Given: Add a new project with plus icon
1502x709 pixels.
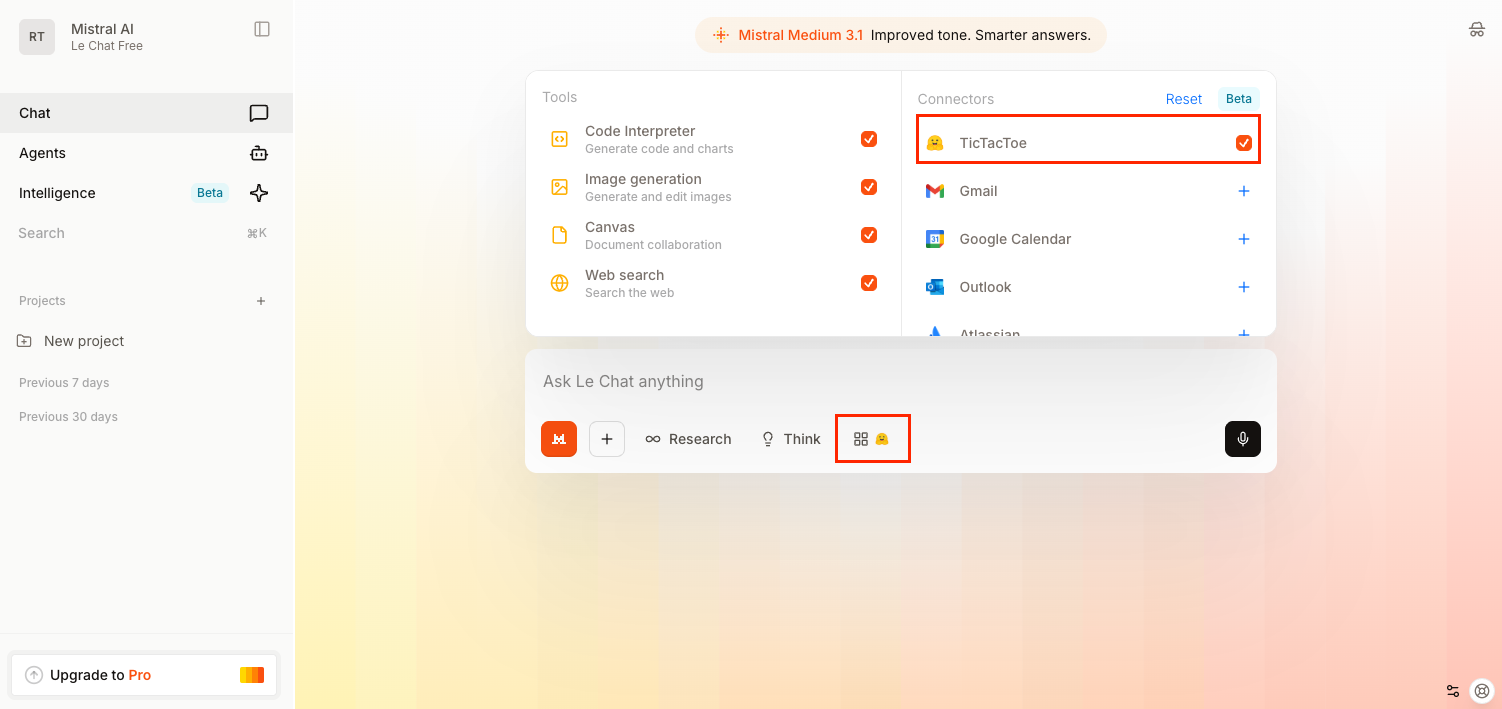Looking at the screenshot, I should [261, 301].
